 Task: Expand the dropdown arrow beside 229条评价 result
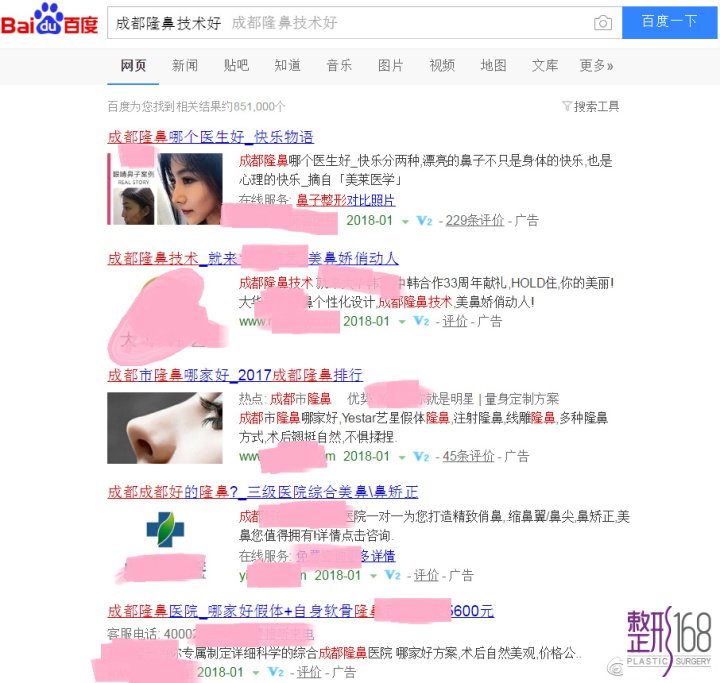pos(405,222)
